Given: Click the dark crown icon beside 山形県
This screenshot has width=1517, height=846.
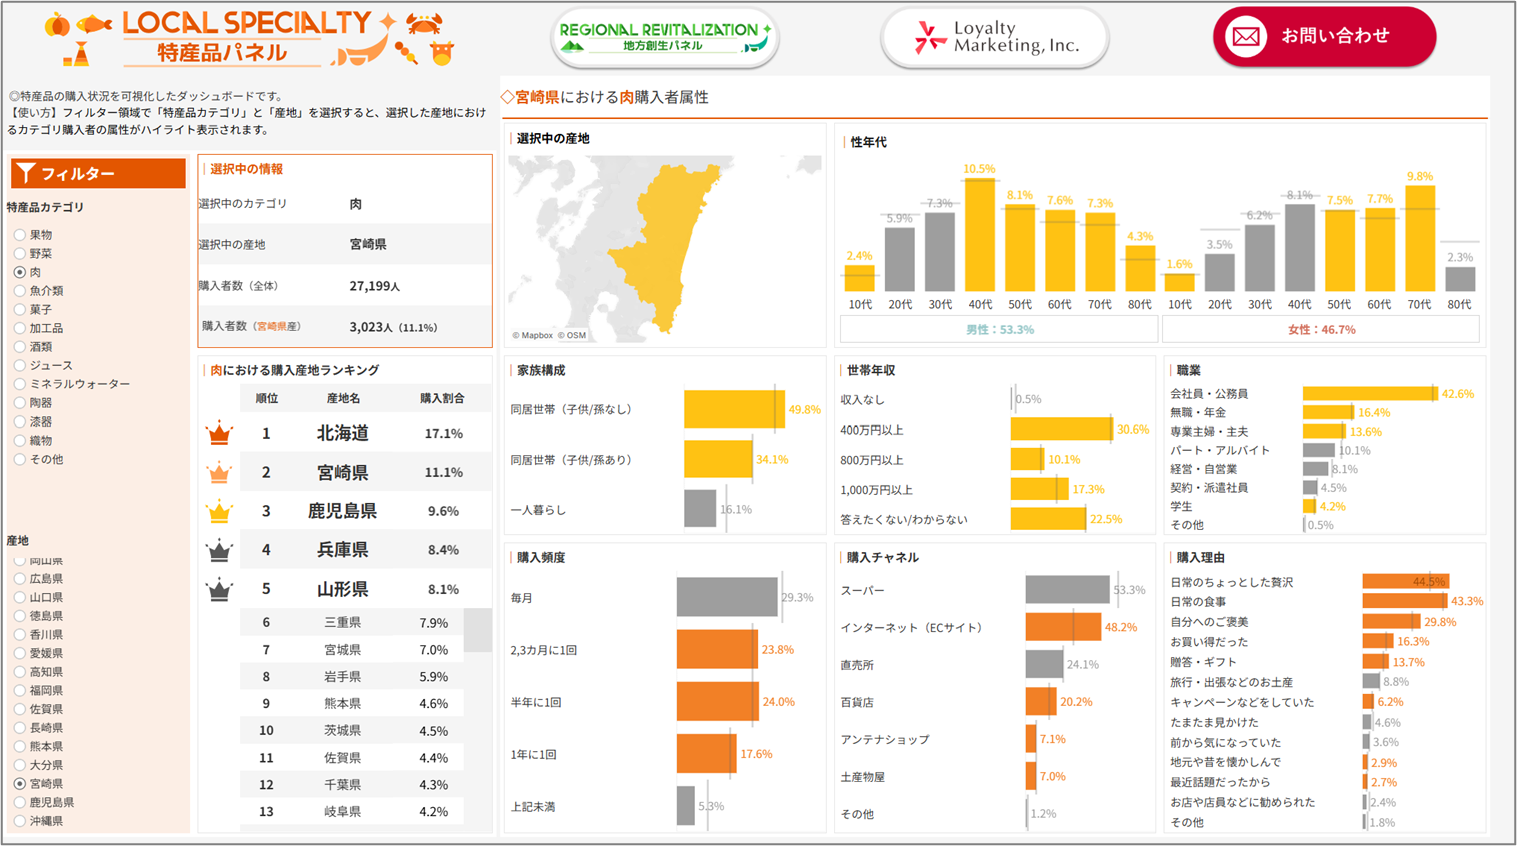Looking at the screenshot, I should (219, 590).
